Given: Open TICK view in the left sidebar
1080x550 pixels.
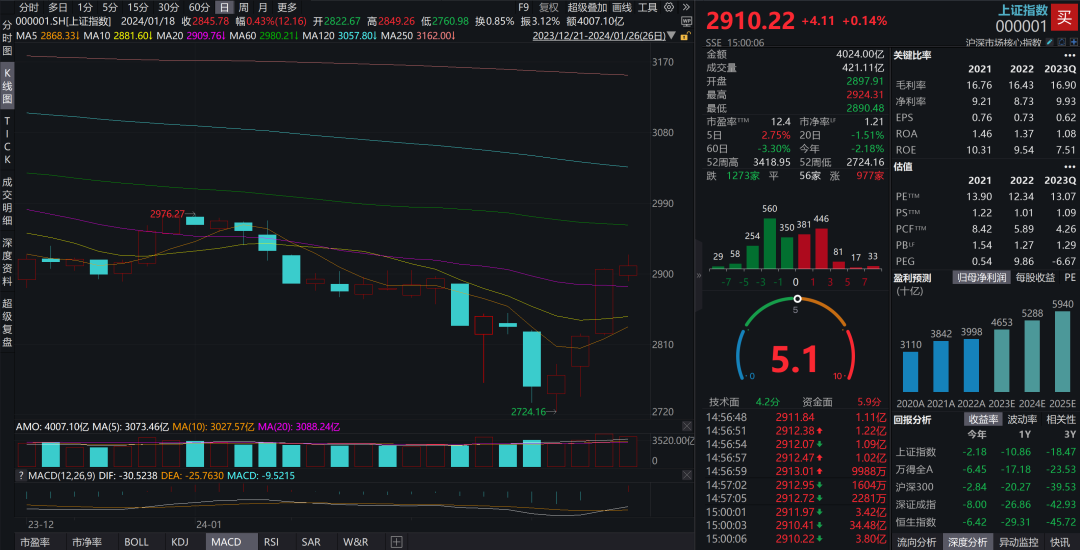Looking at the screenshot, I should coord(7,140).
